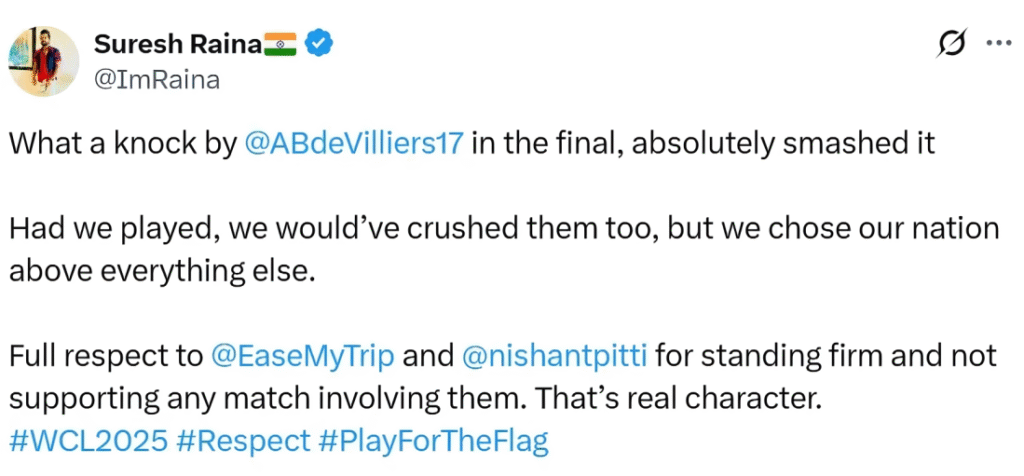
Task: Click the Indian flag emoji beside the name
Action: pos(281,44)
